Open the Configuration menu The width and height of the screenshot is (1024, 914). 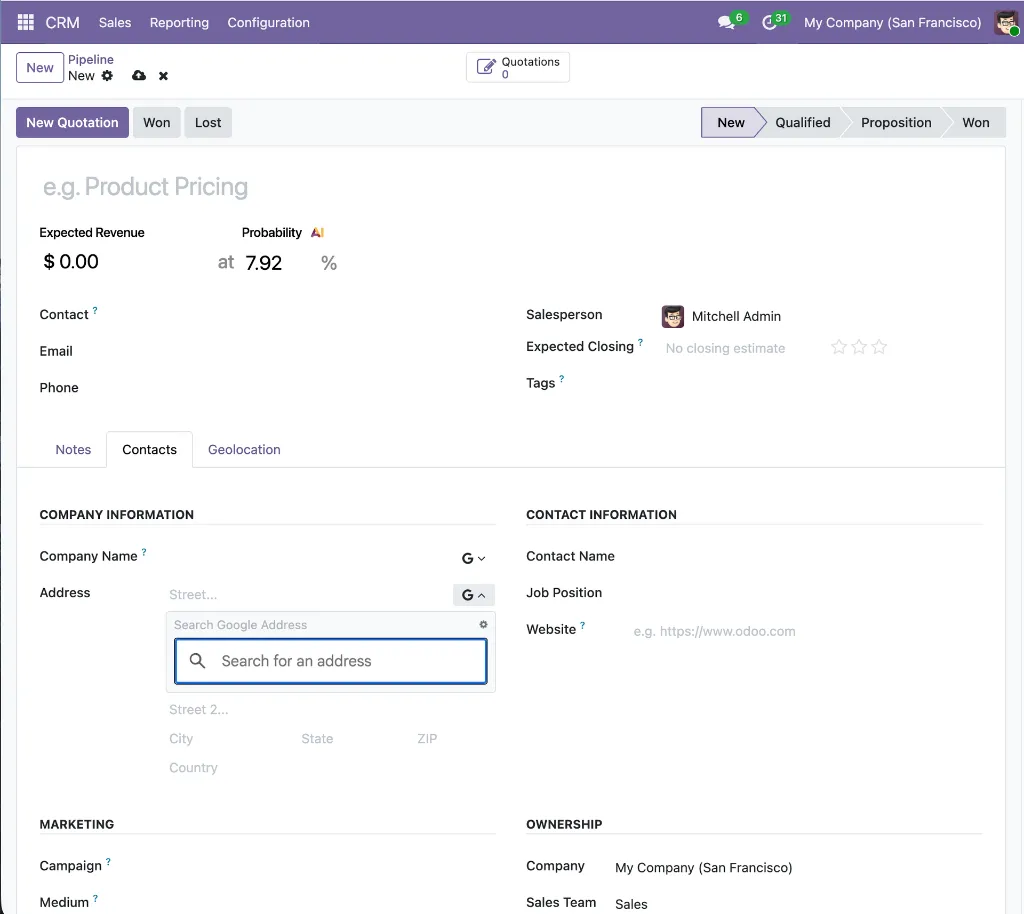point(268,22)
